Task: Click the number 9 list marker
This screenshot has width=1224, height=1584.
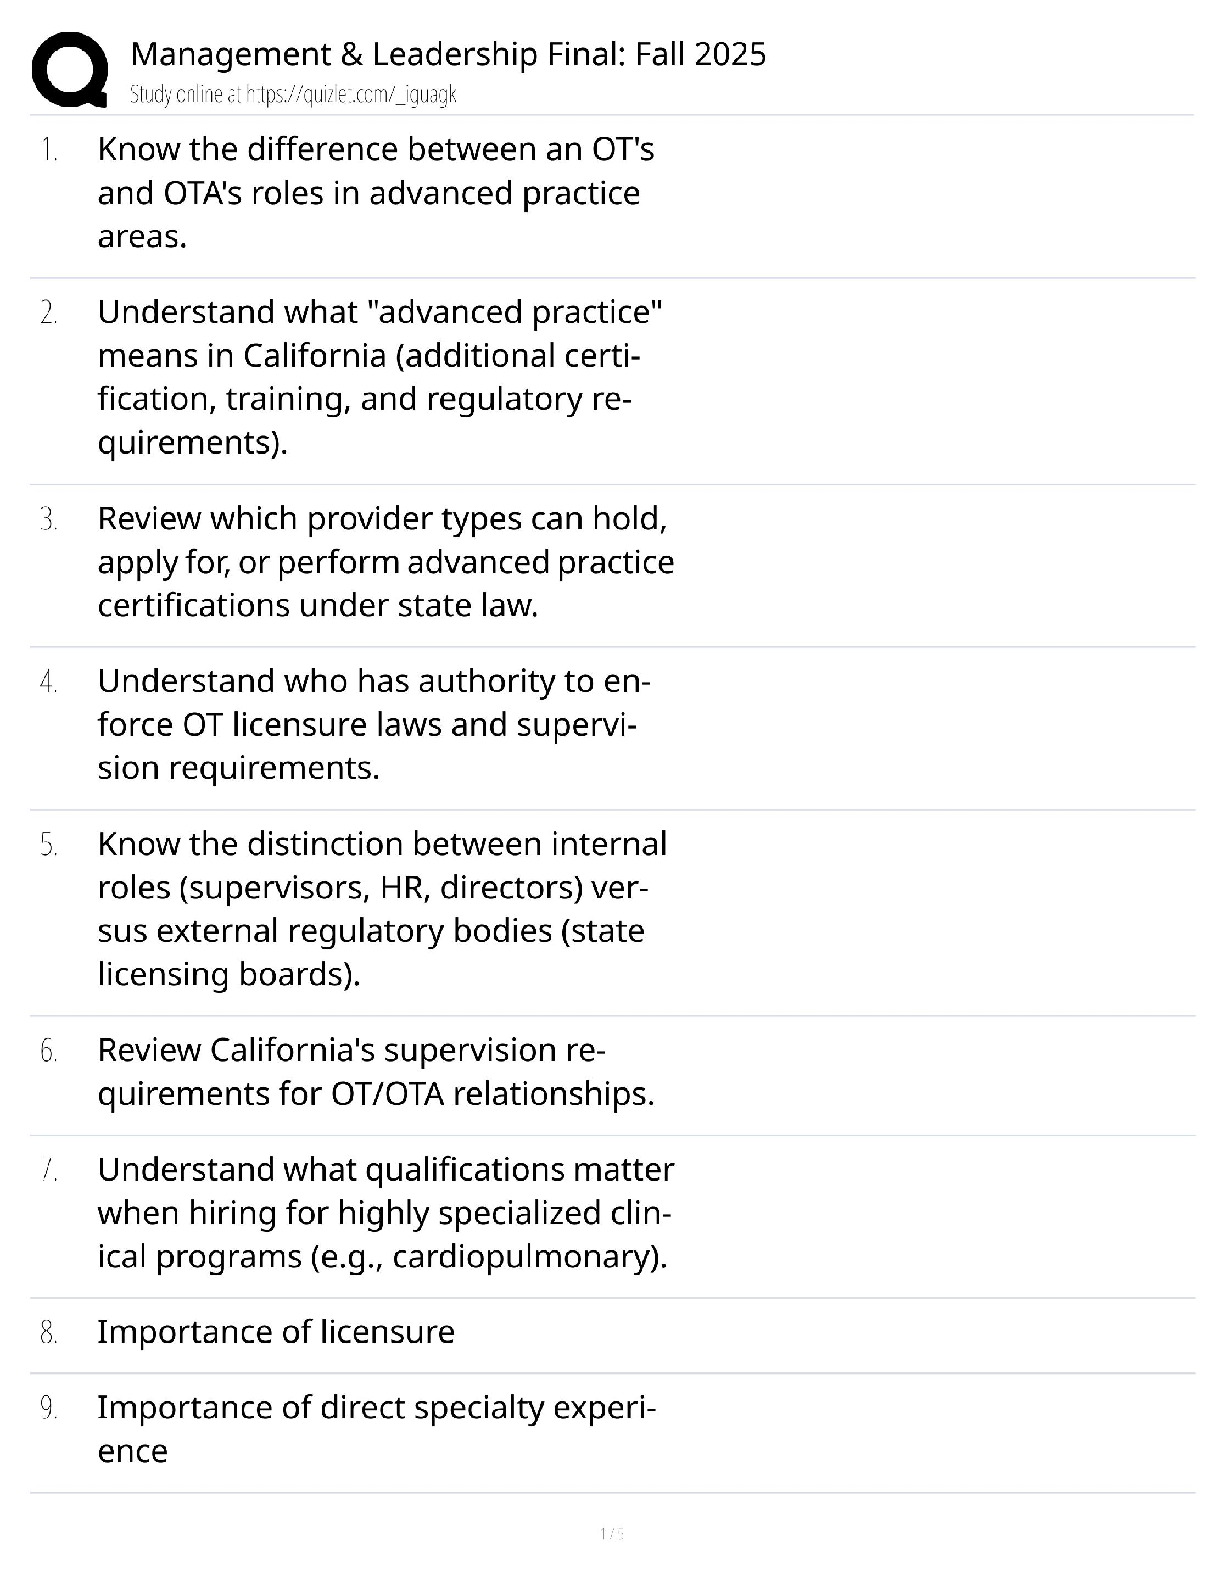Action: pos(49,1408)
